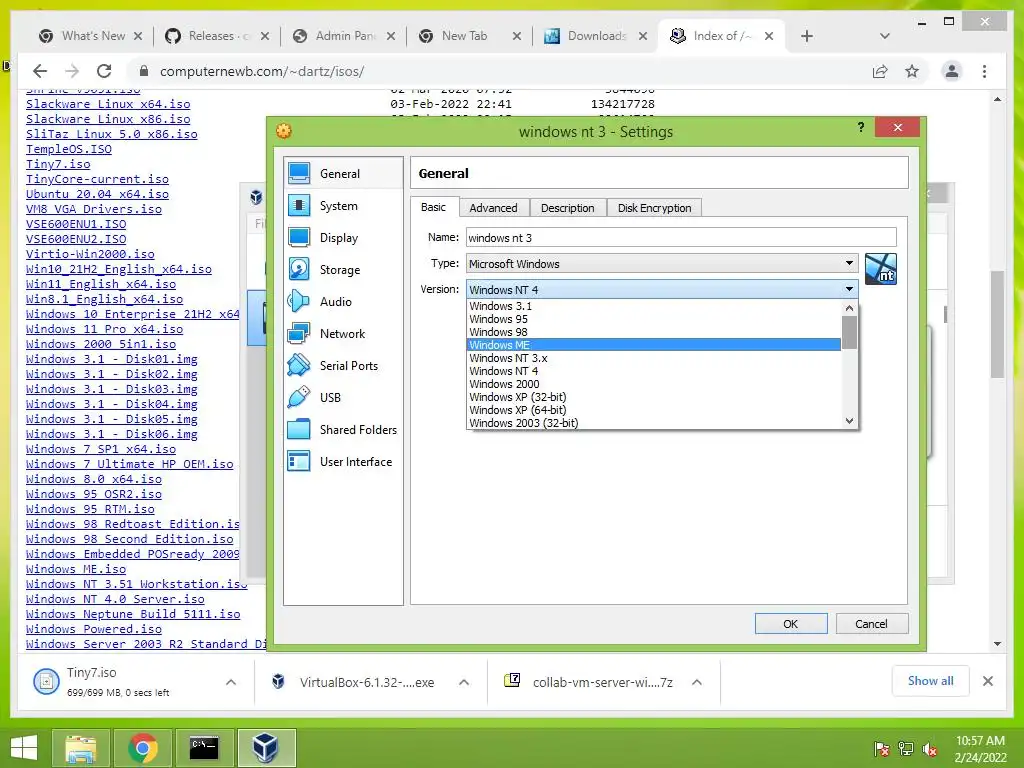Click the Name field containing windows nt 3

(x=681, y=238)
